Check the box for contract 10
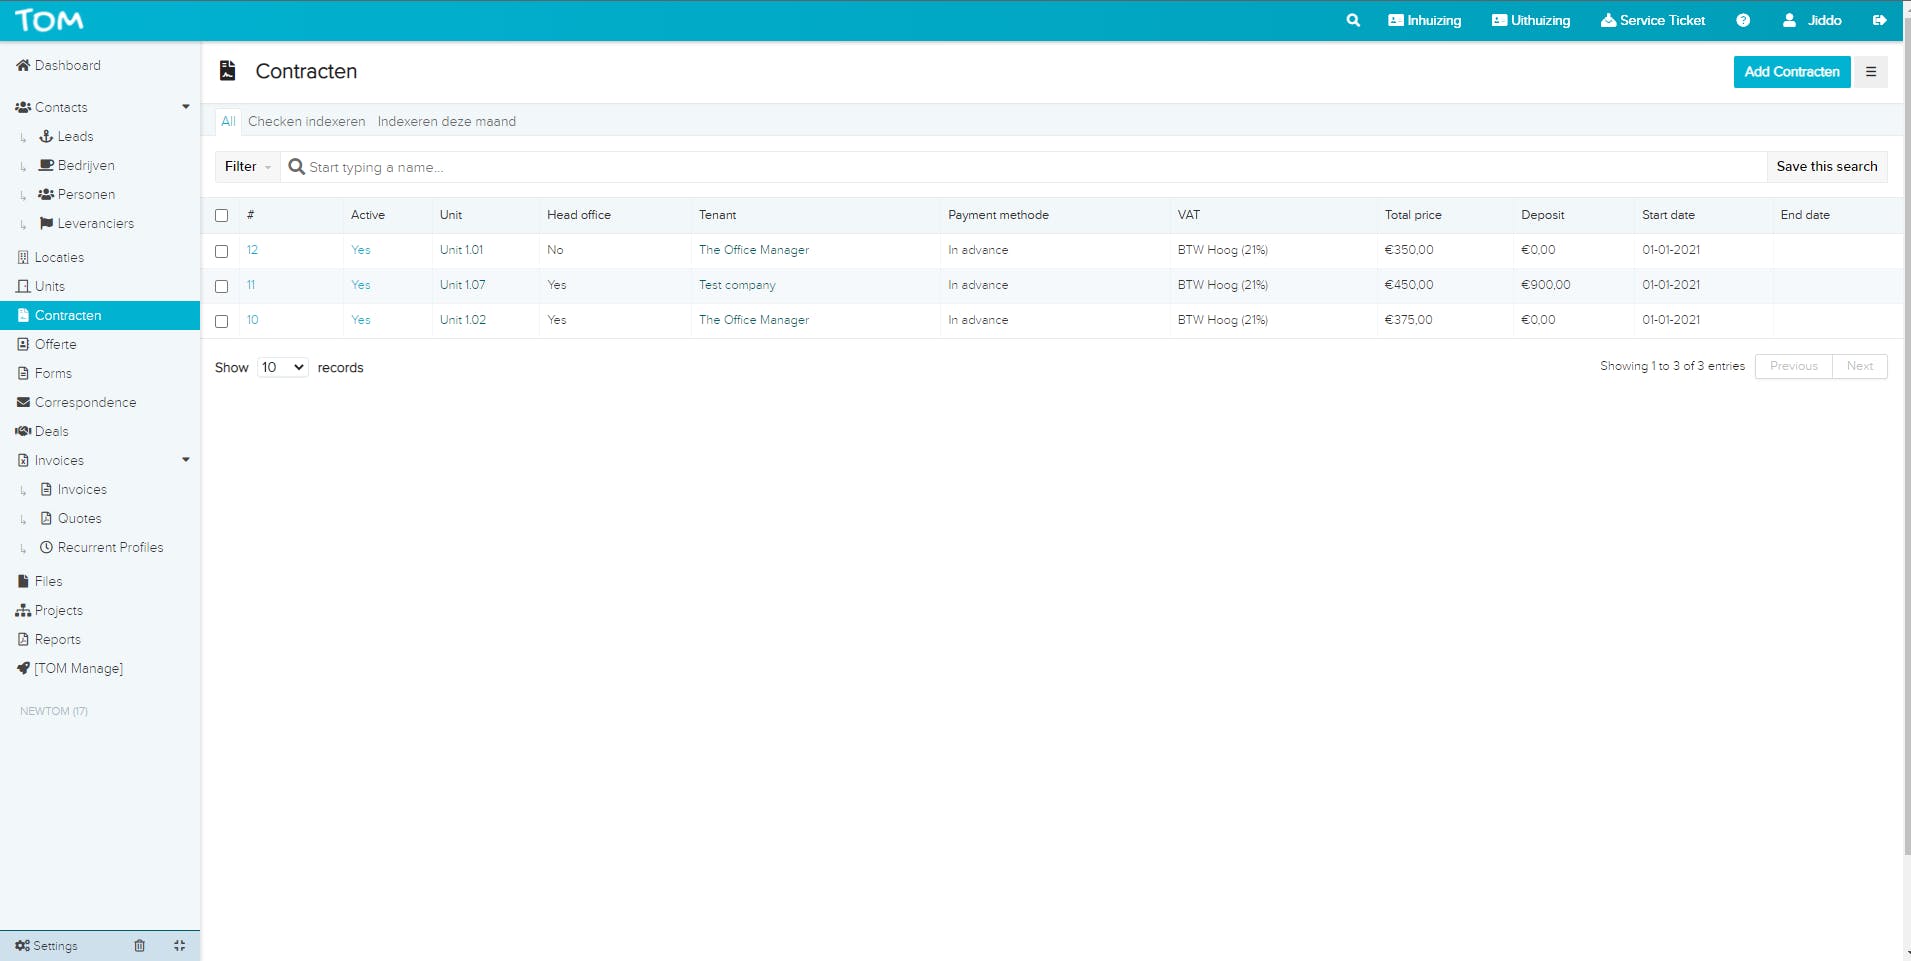 (222, 321)
